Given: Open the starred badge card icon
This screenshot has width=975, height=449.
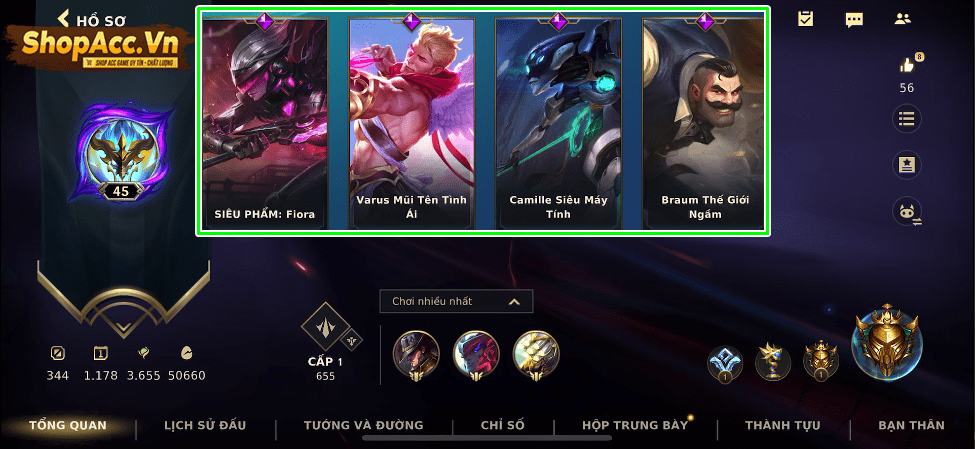Looking at the screenshot, I should coord(907,165).
